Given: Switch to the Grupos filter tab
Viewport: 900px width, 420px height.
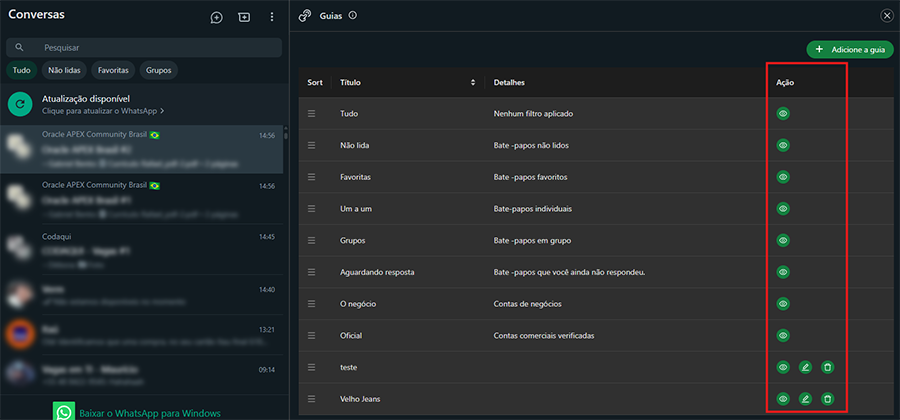Looking at the screenshot, I should [x=158, y=70].
